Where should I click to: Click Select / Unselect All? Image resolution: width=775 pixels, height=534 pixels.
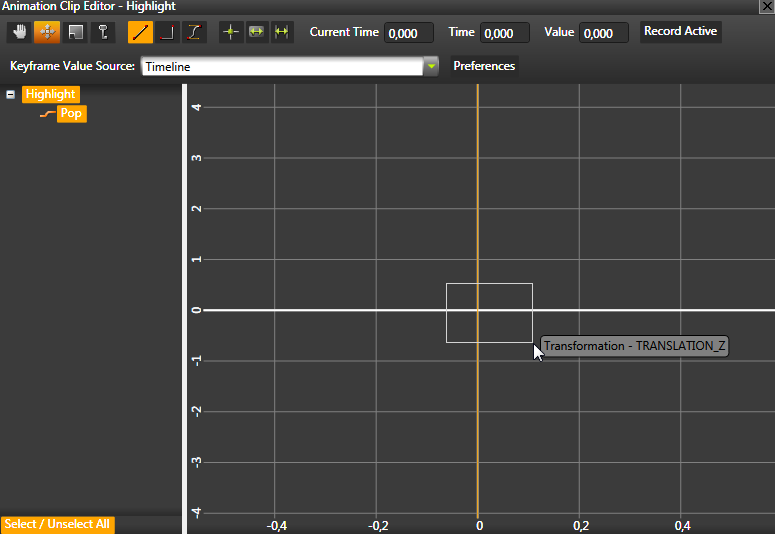[x=58, y=524]
